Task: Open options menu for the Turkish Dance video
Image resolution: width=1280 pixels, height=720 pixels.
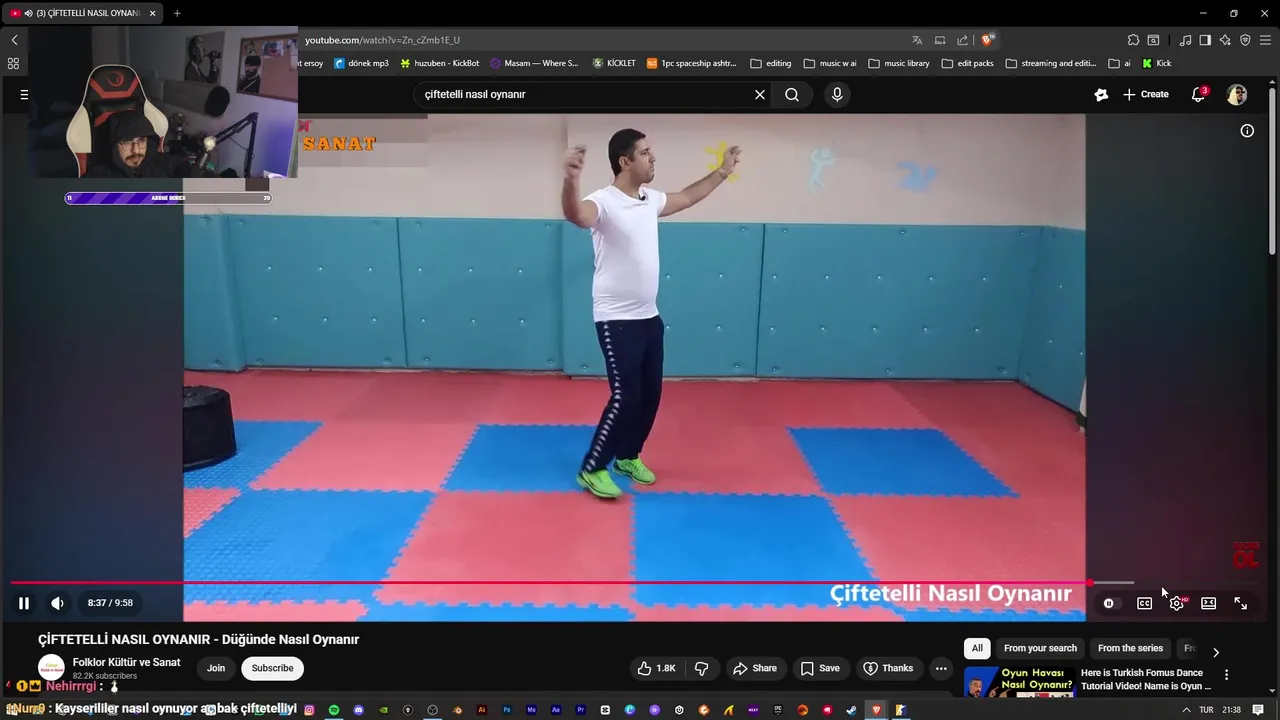Action: (1226, 675)
